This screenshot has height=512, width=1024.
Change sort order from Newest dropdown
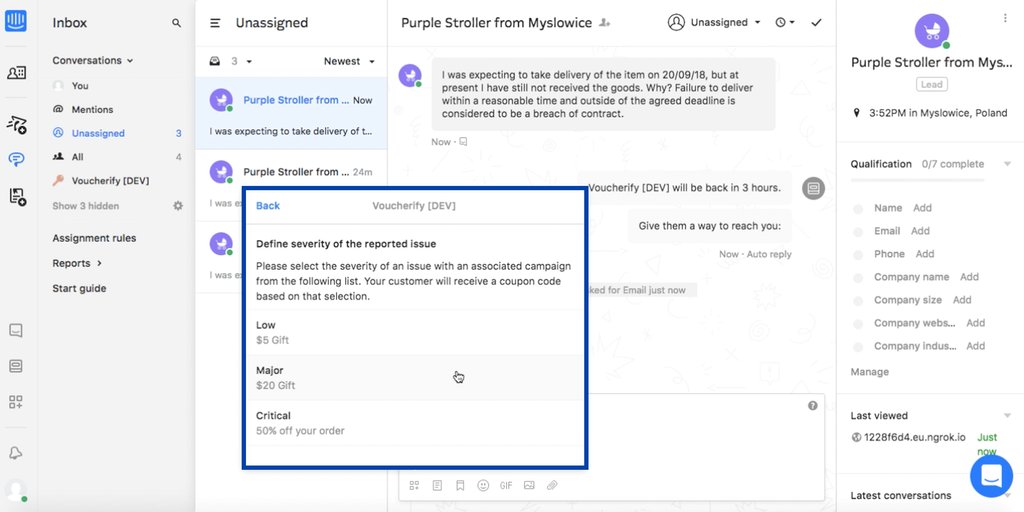[x=349, y=61]
